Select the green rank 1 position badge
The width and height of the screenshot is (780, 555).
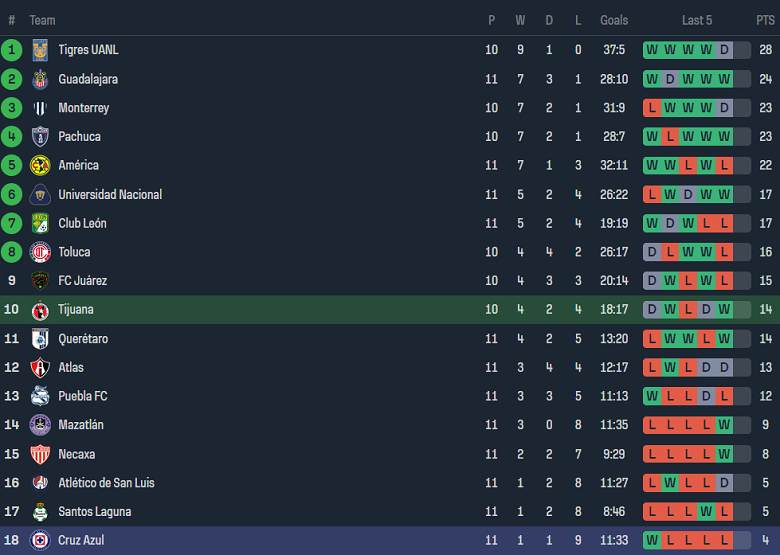[12, 50]
